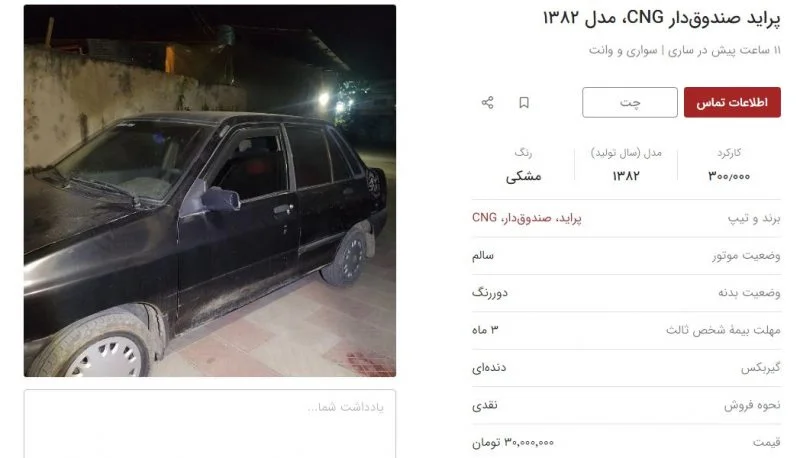
Task: Click the sale method value نقدی
Action: click(485, 405)
